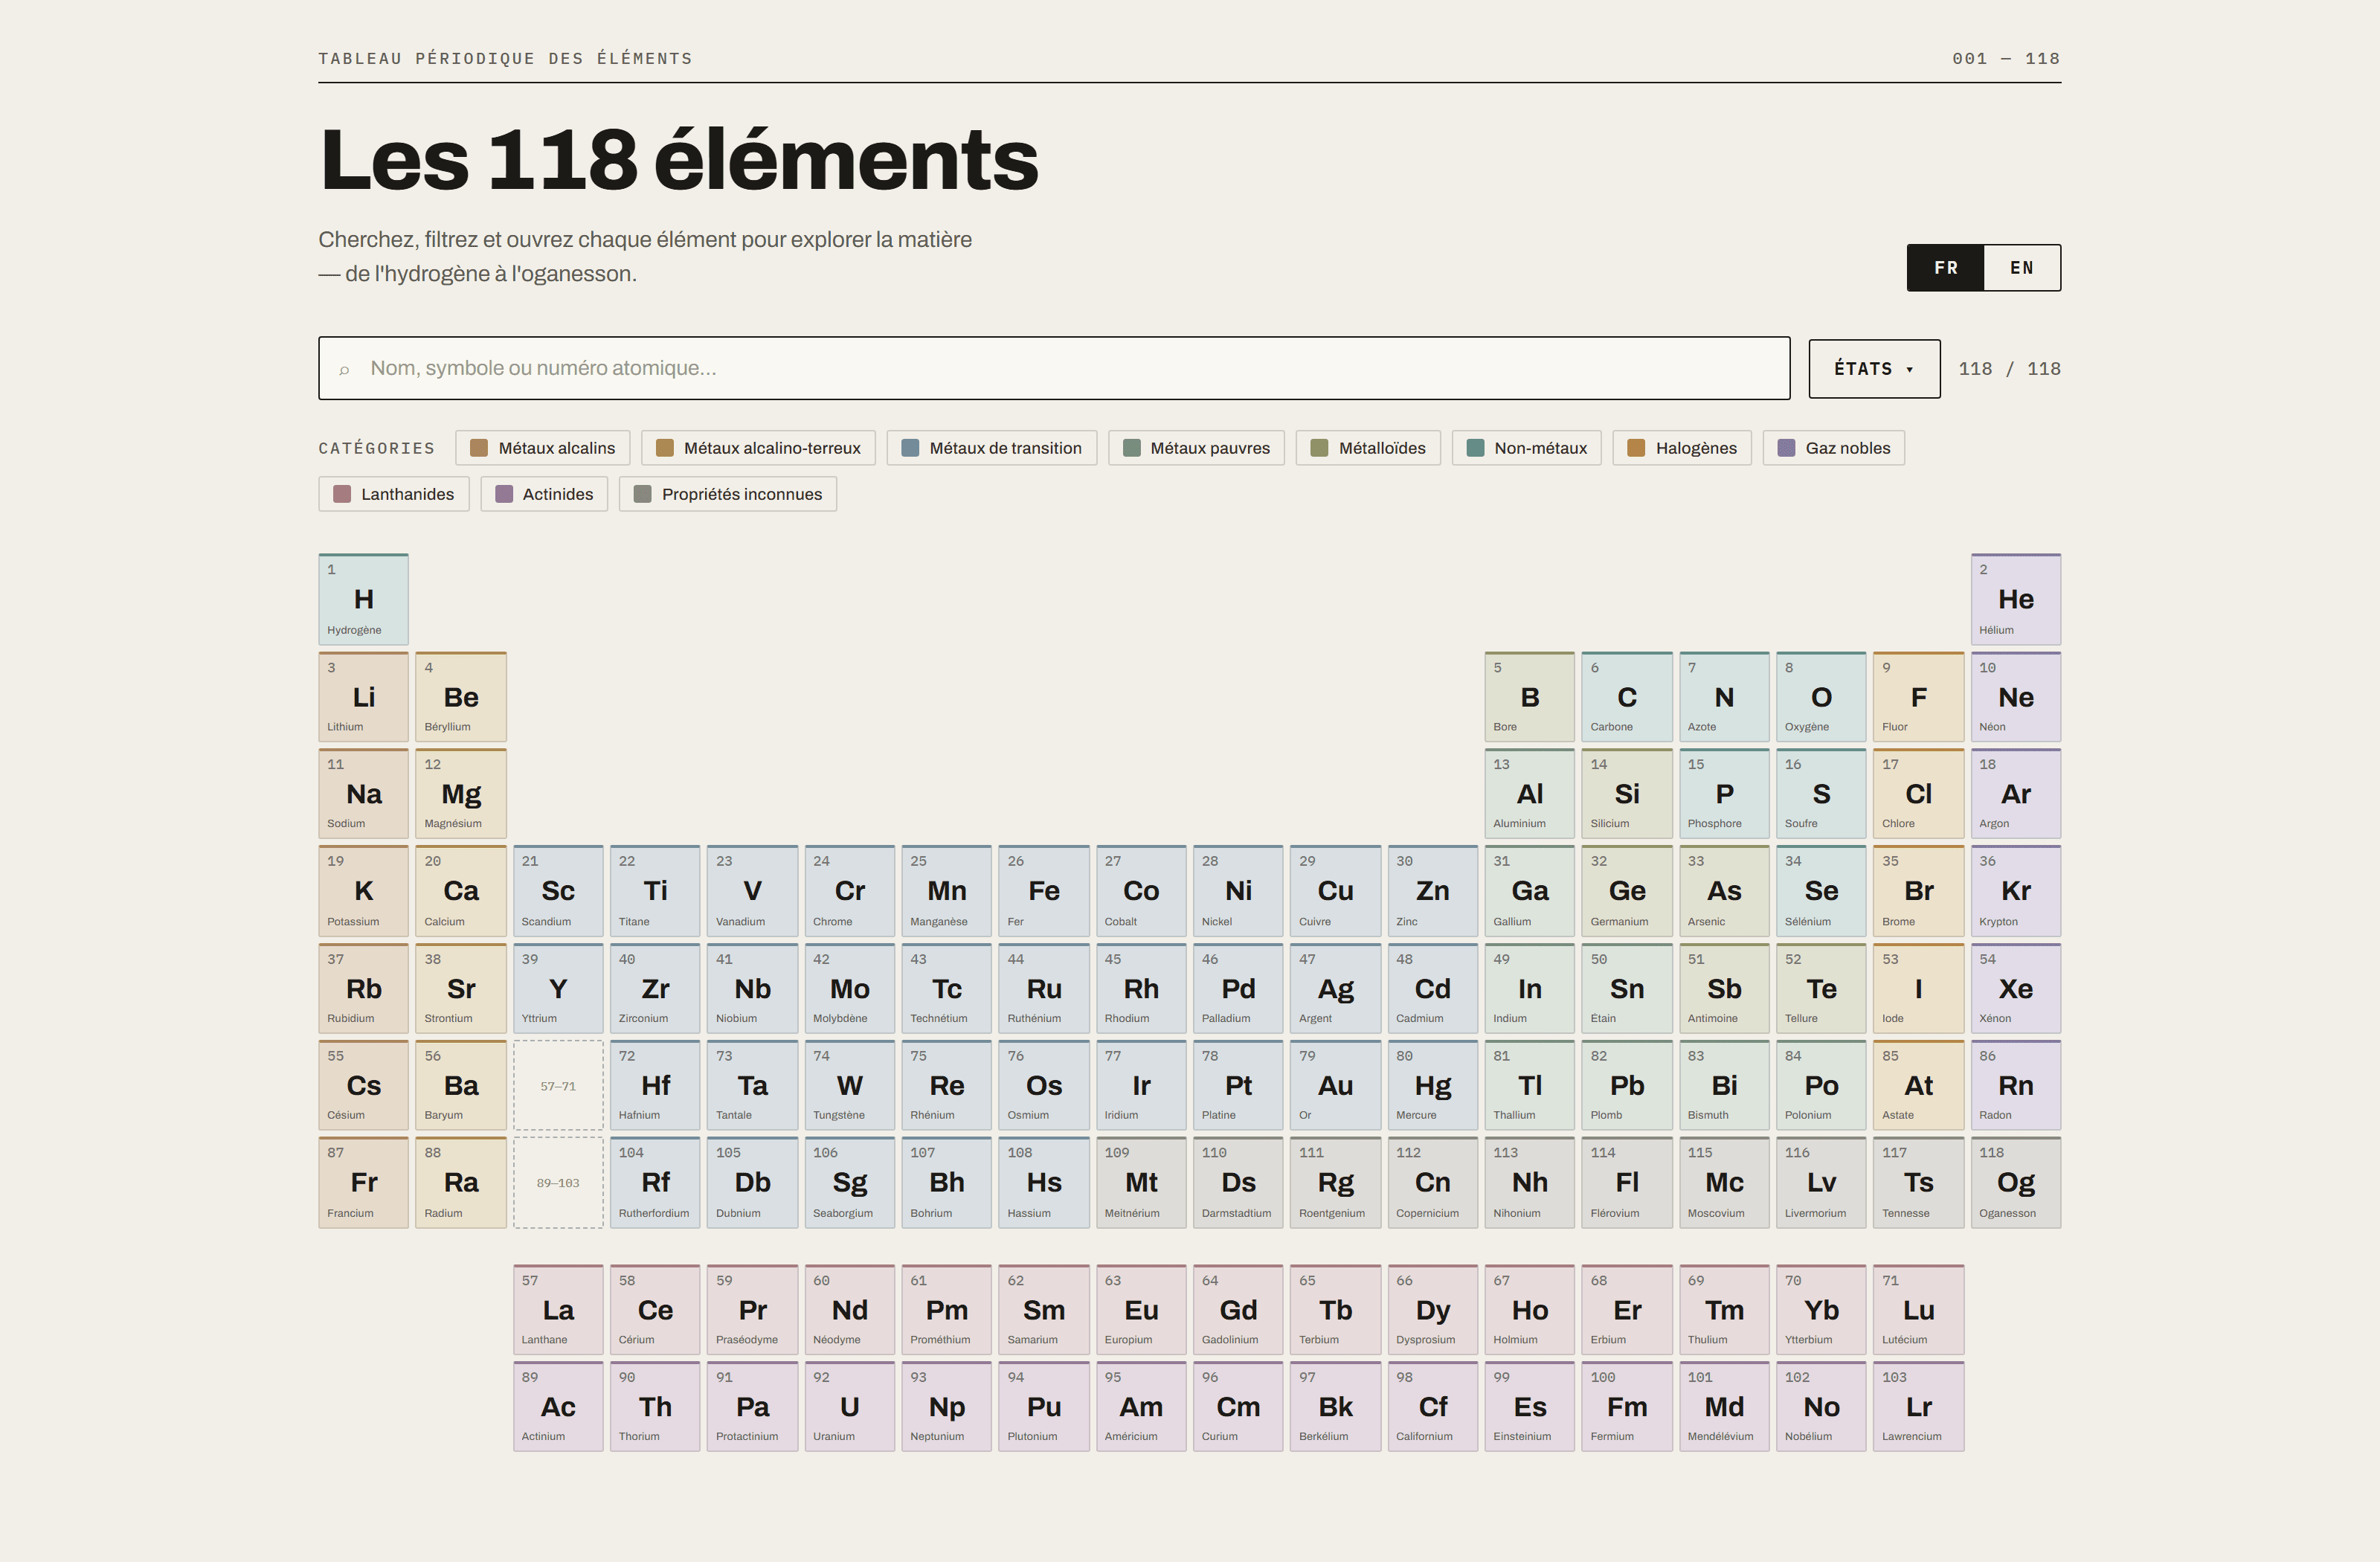
Task: Select the Or (Au) tile
Action: coord(1335,1086)
